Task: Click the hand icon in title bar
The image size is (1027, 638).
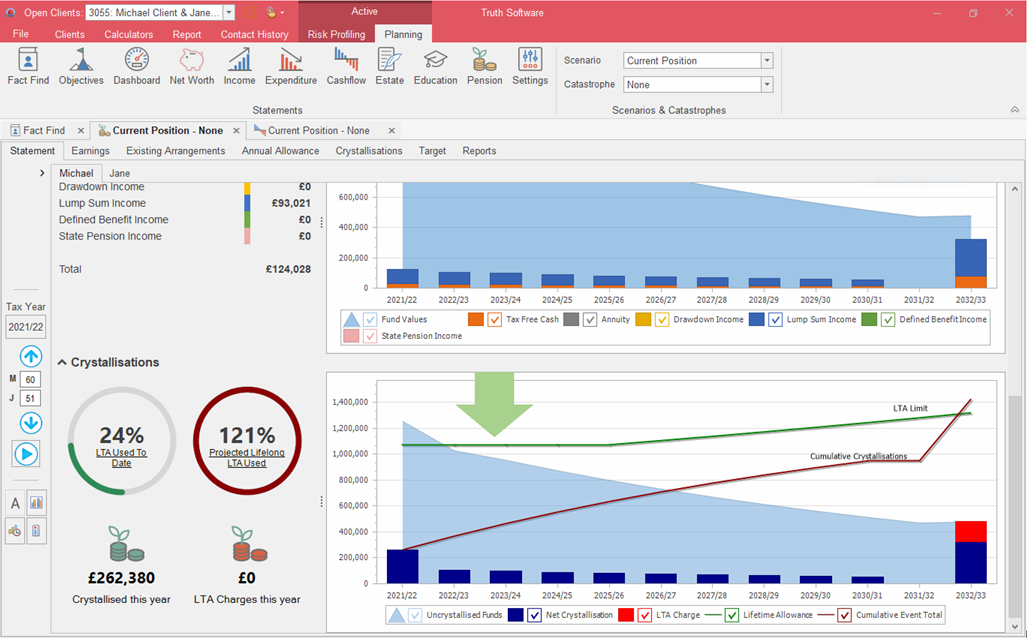Action: pos(271,12)
